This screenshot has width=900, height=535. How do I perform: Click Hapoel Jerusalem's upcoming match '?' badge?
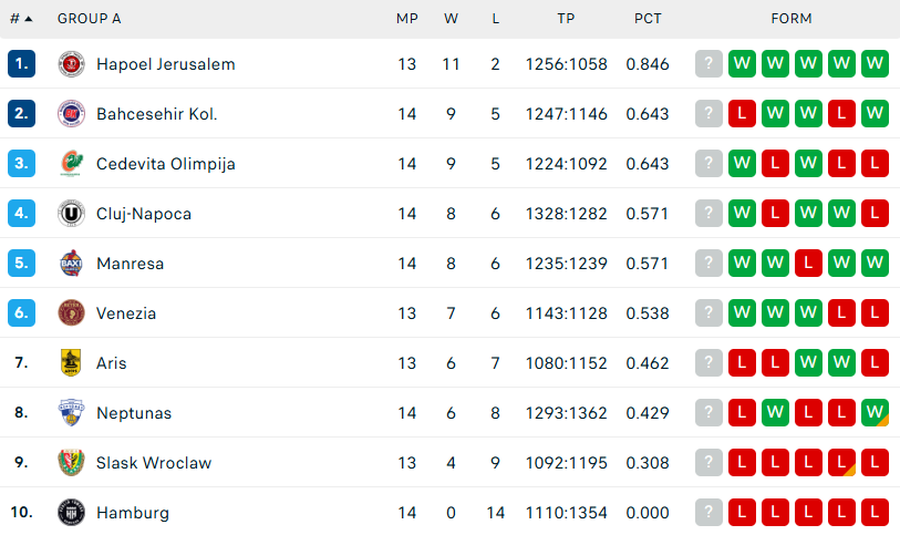click(x=708, y=64)
